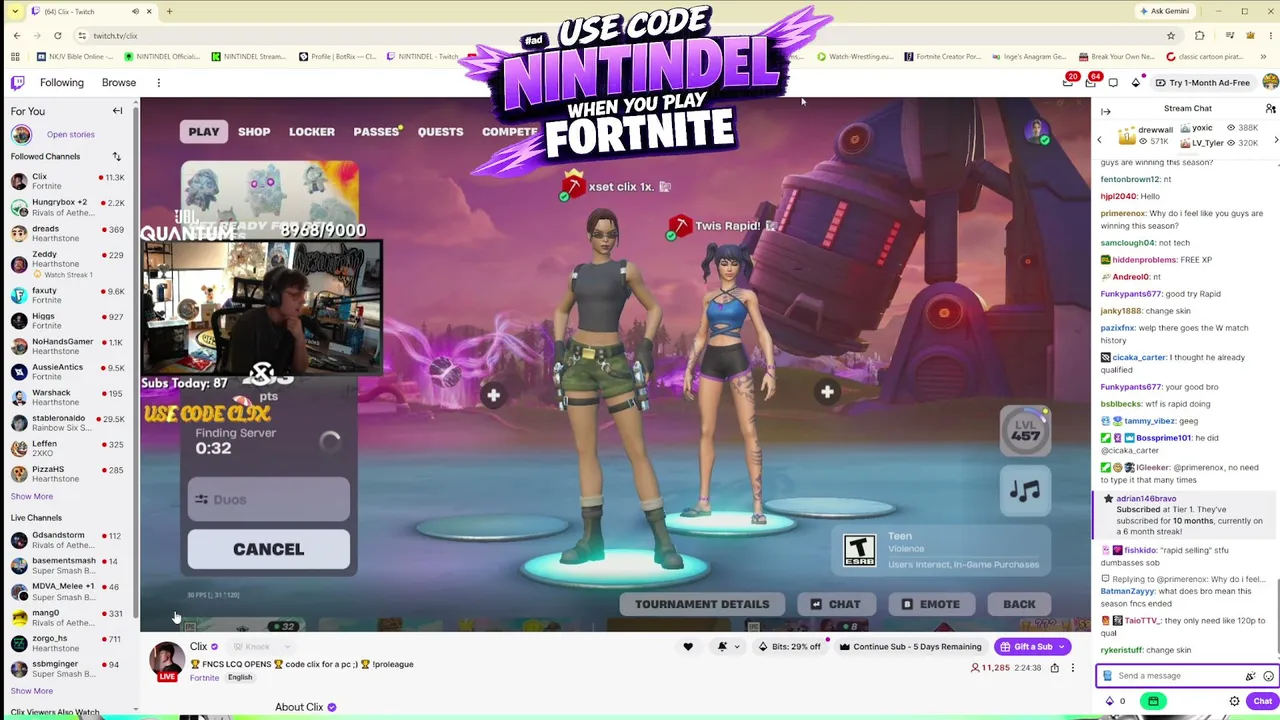The height and width of the screenshot is (720, 1280).
Task: Show more hidden bookmarks chevron
Action: (x=1265, y=57)
